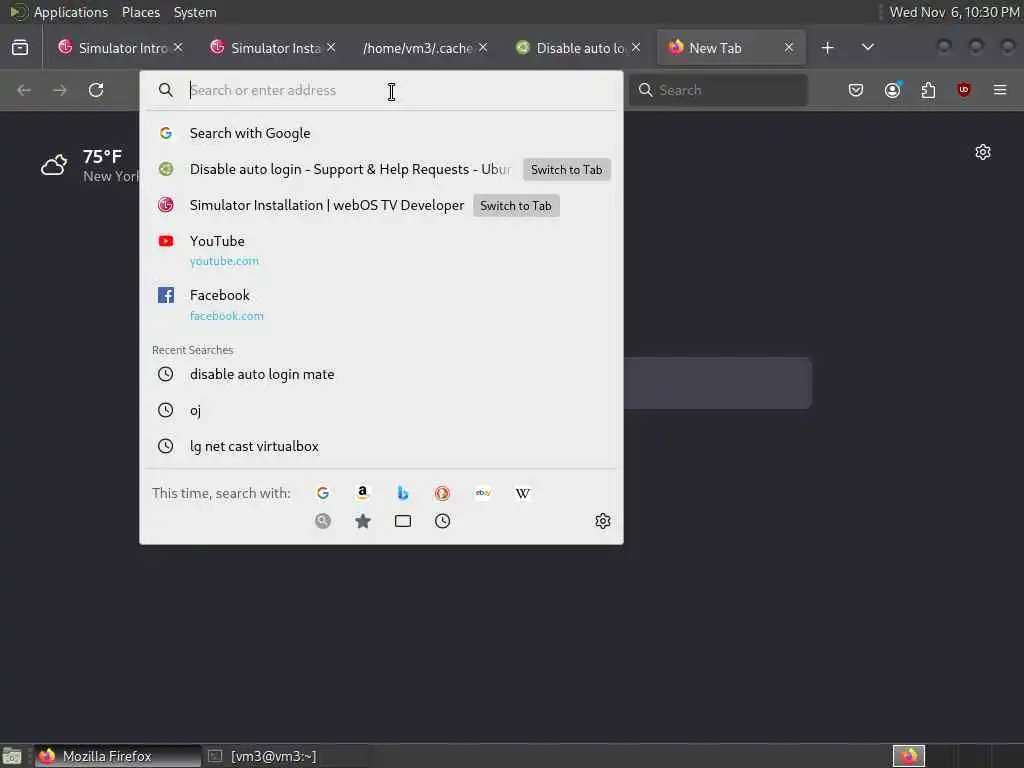The height and width of the screenshot is (768, 1024).
Task: Search this time with DuckDuckGo icon
Action: pyautogui.click(x=442, y=493)
